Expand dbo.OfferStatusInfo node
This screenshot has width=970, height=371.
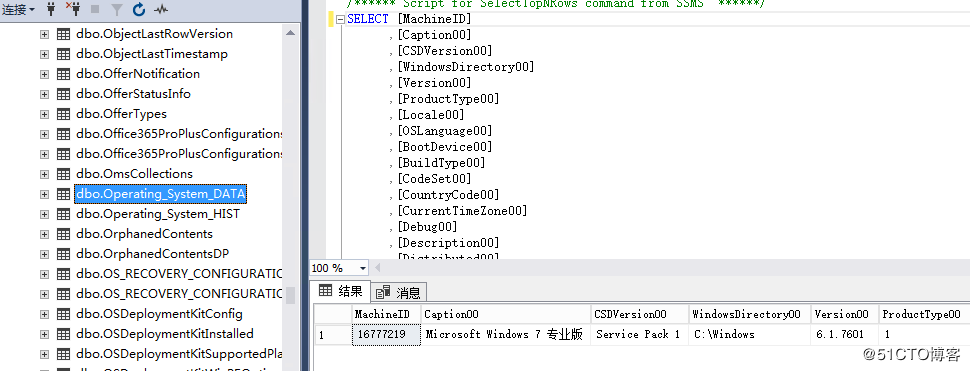tap(44, 94)
